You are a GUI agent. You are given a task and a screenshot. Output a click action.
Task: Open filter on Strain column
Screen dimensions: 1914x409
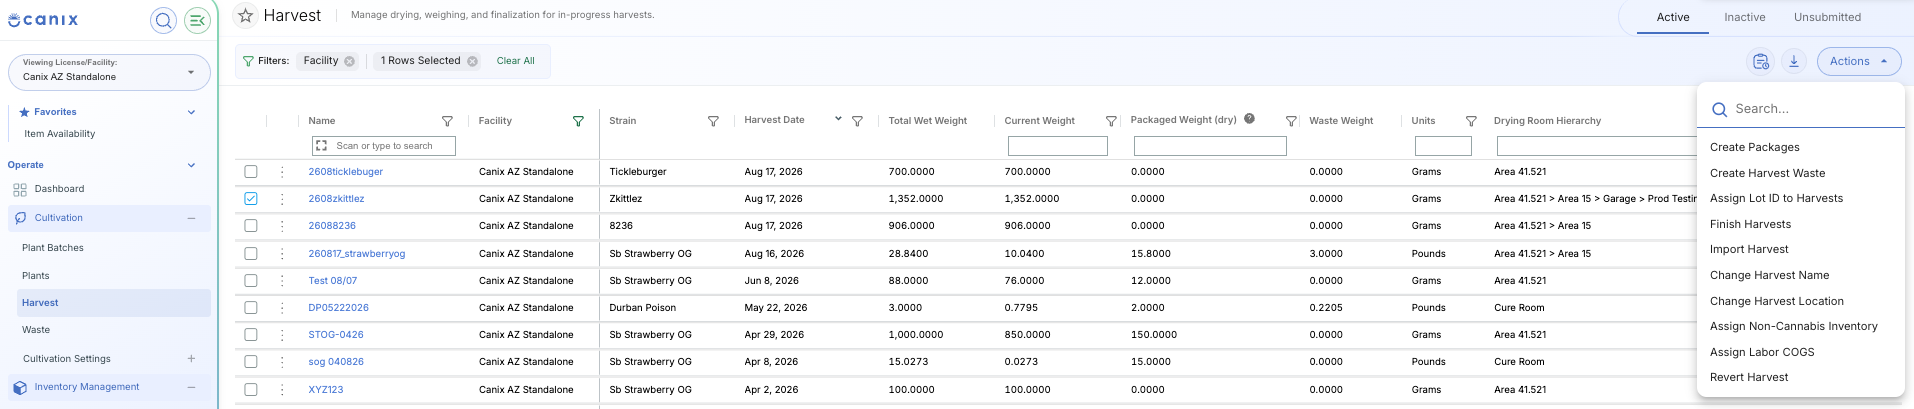(713, 121)
